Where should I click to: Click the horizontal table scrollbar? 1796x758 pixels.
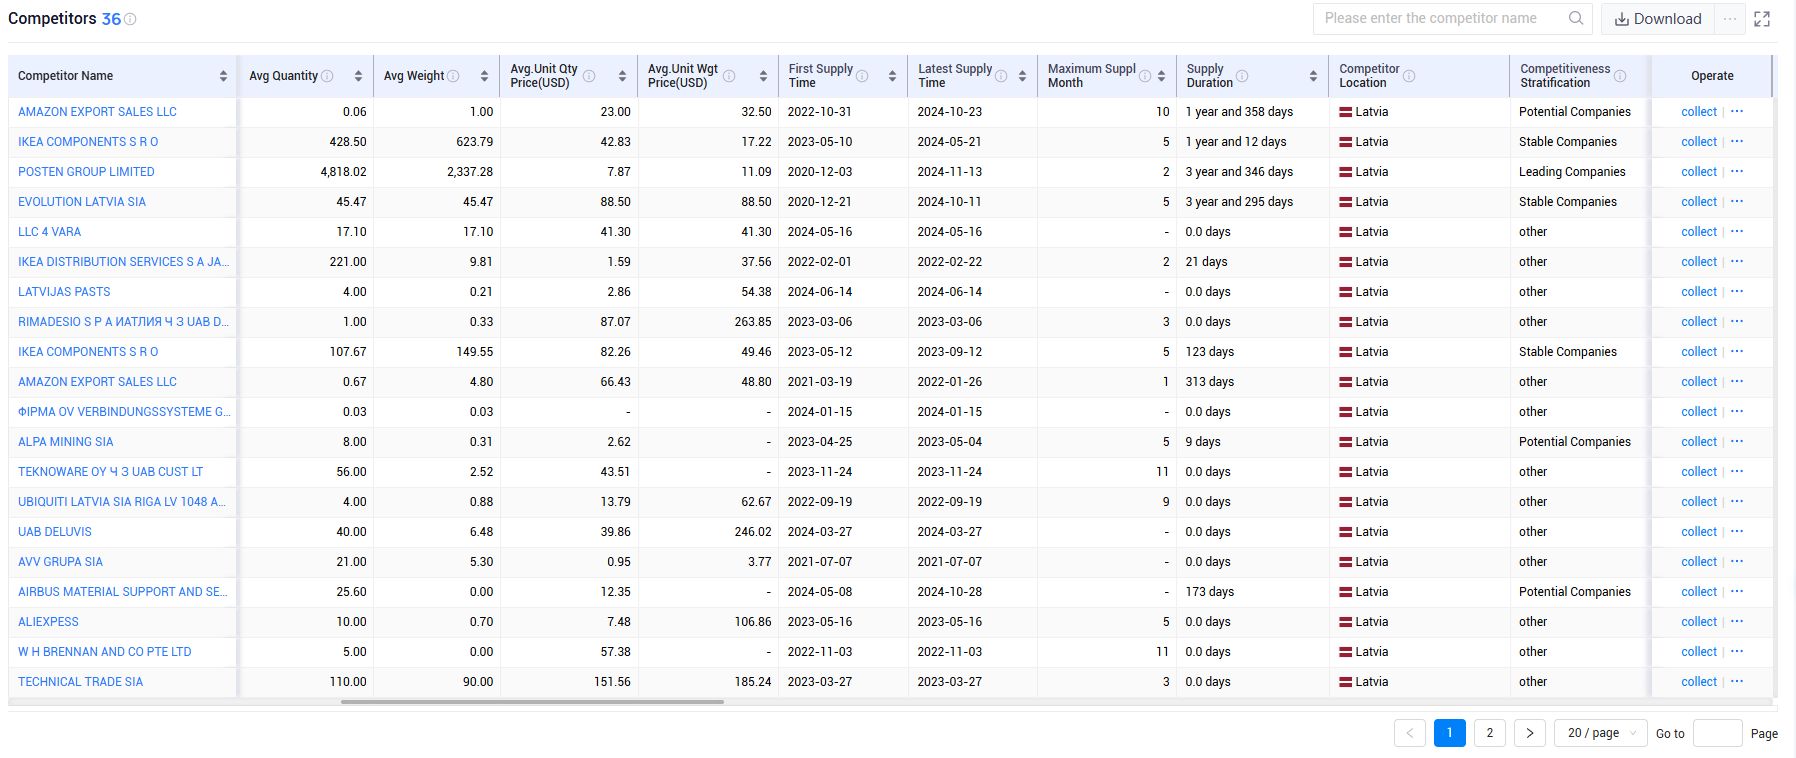tap(532, 702)
